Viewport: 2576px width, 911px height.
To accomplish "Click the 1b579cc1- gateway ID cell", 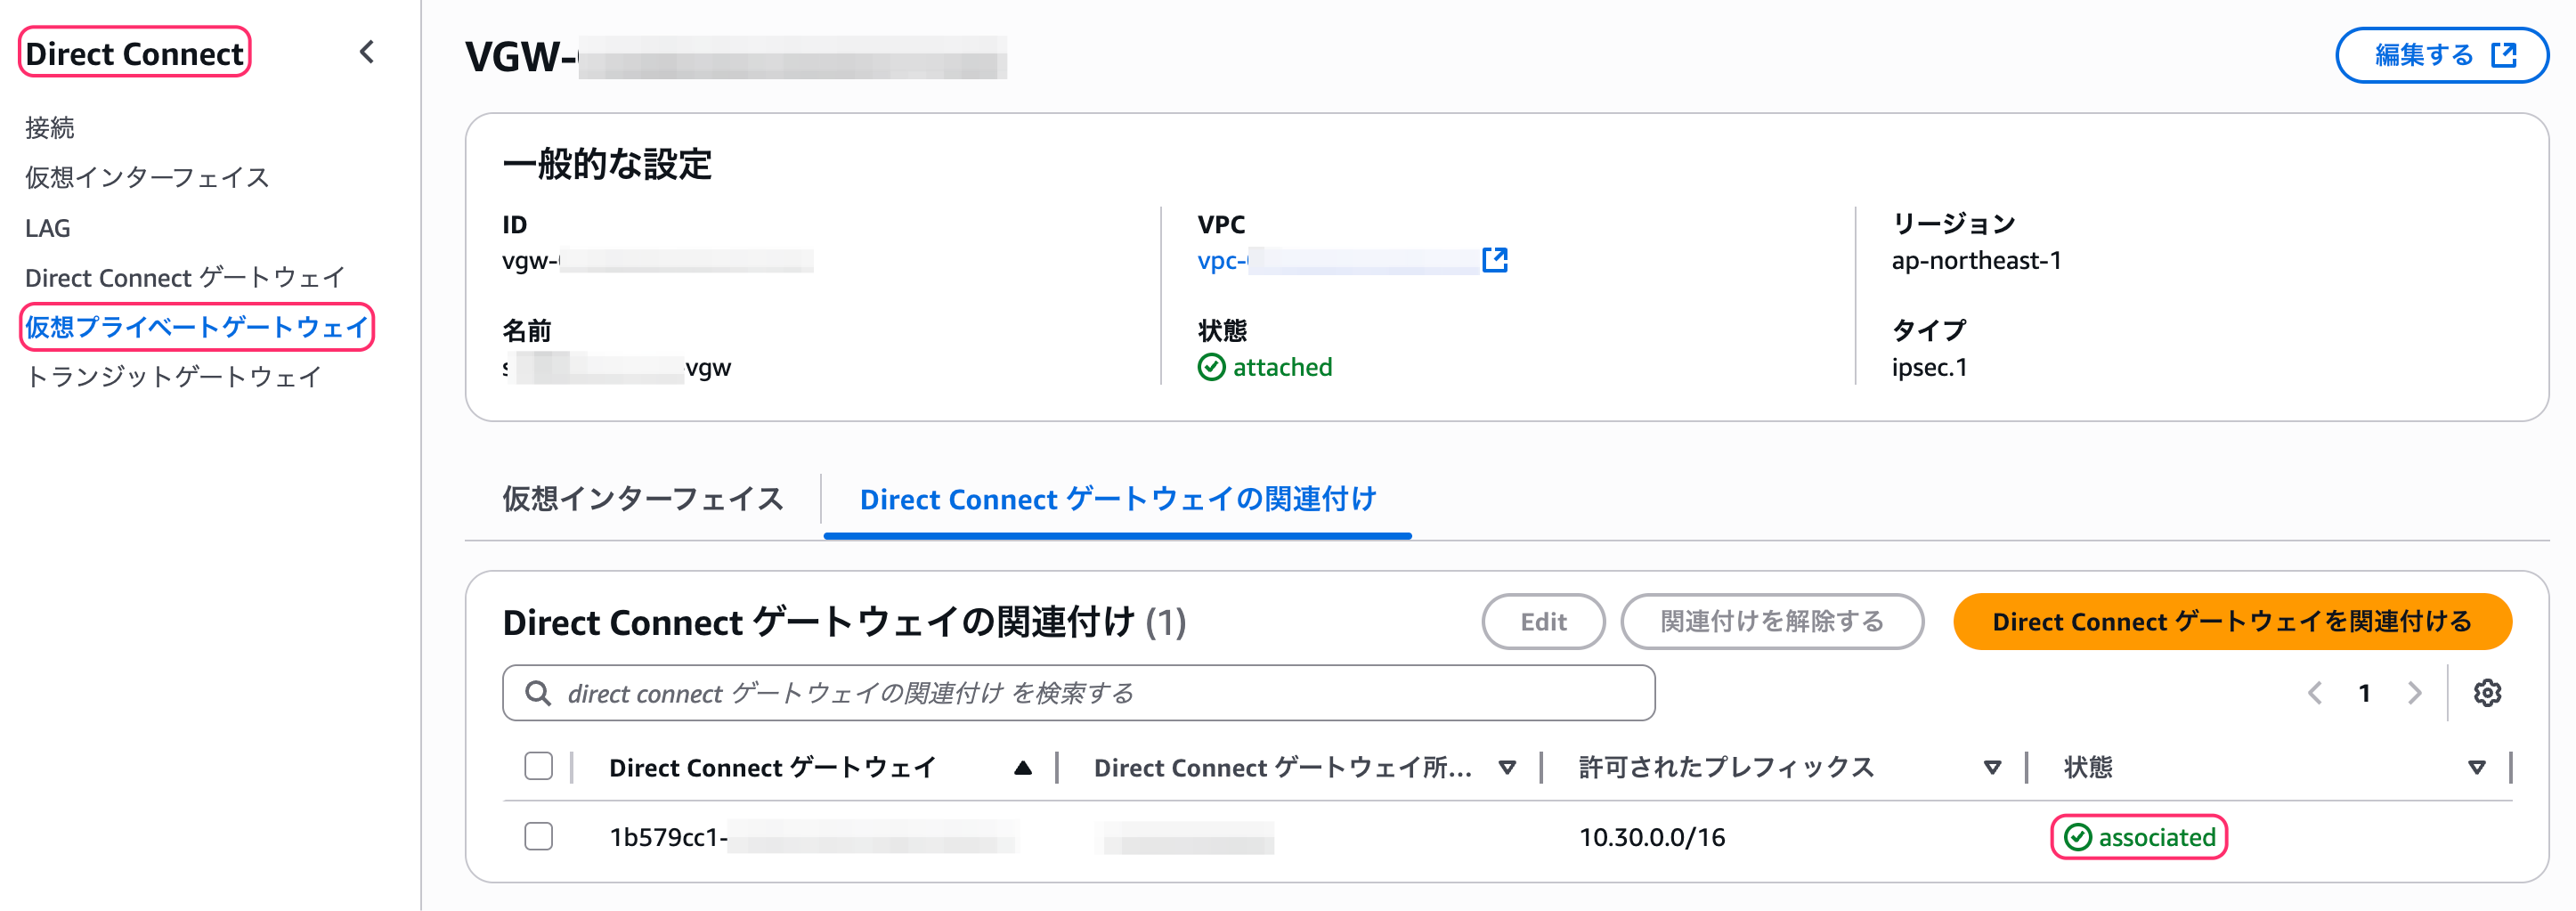I will (812, 837).
